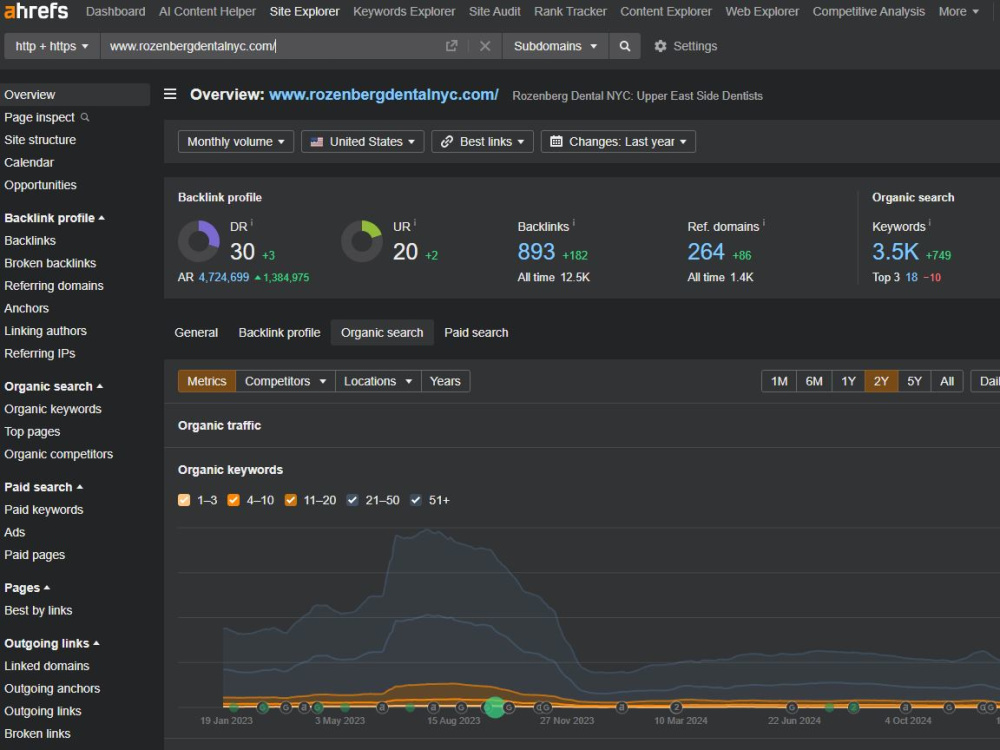Click the DR donut chart
Viewport: 1000px width, 750px height.
[198, 241]
